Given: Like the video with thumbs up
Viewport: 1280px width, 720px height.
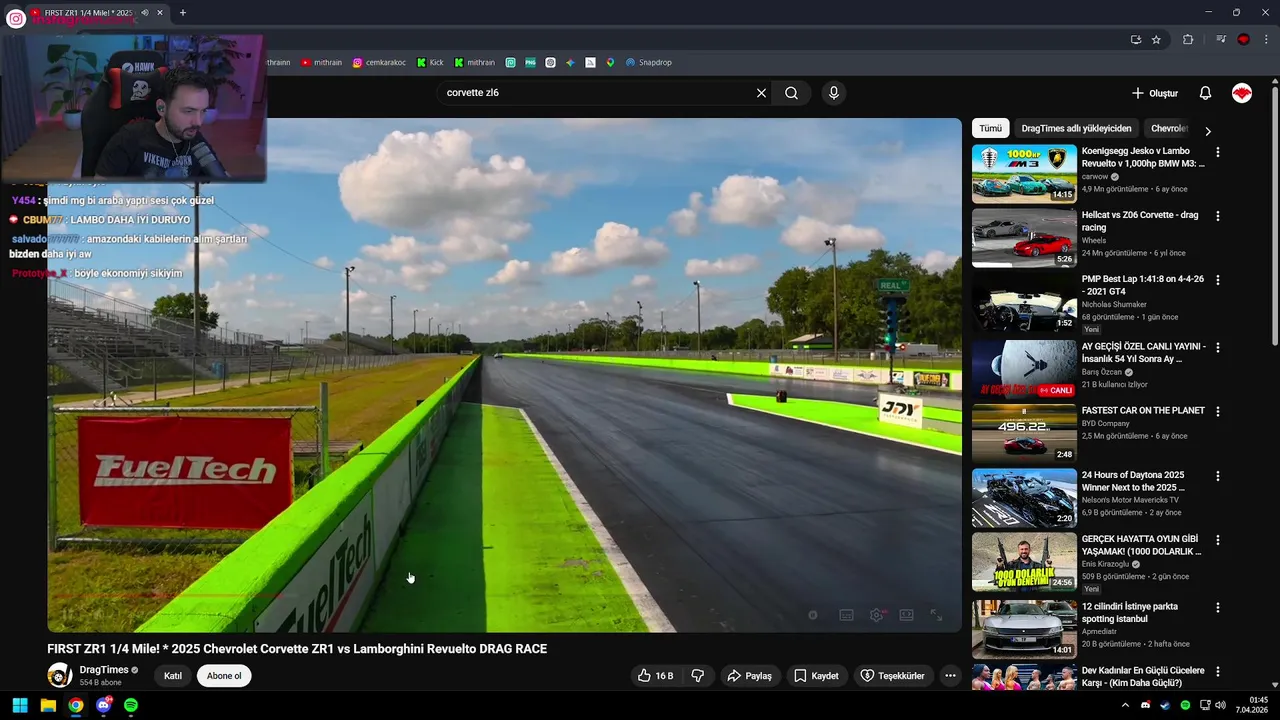Looking at the screenshot, I should (656, 676).
